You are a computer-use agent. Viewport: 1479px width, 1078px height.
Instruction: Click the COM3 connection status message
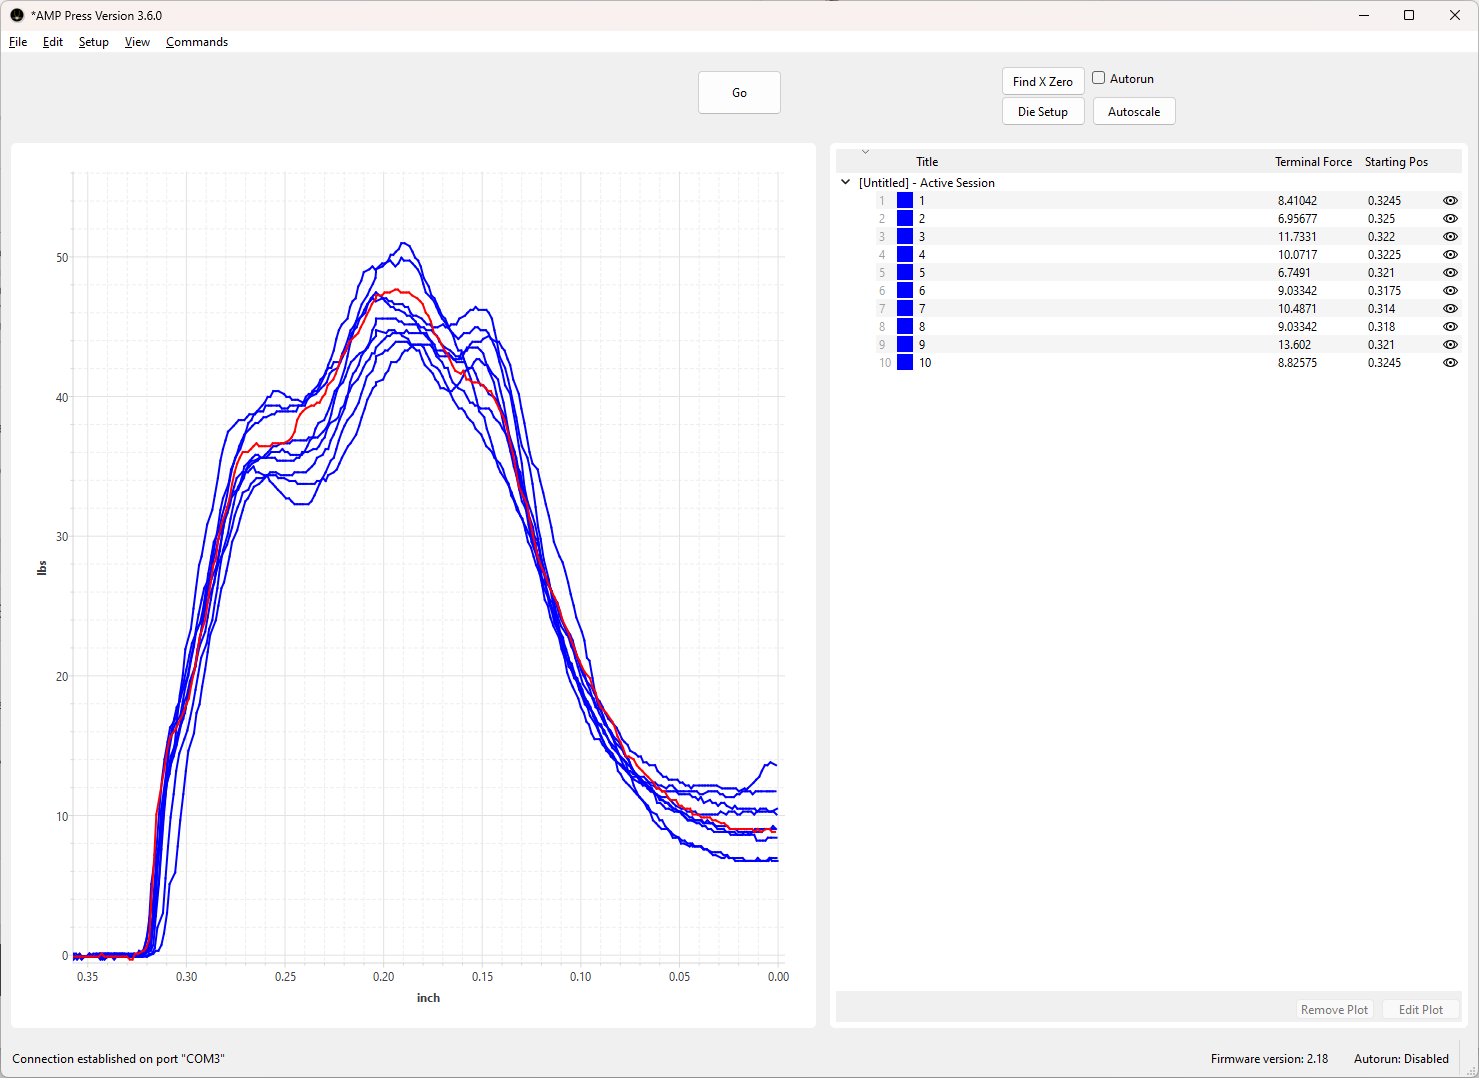pyautogui.click(x=118, y=1059)
